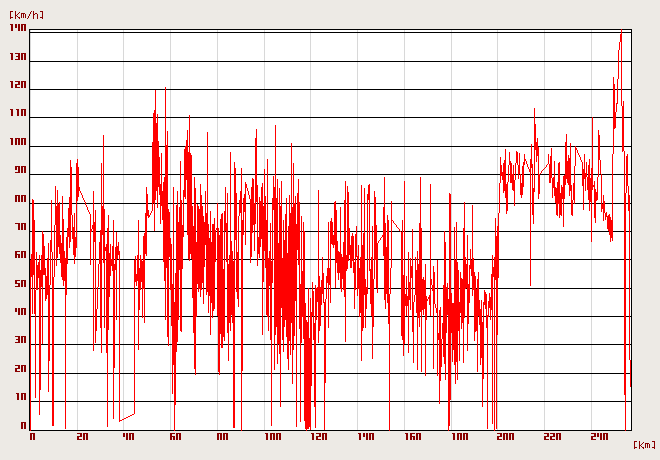This screenshot has height=460, width=660.
Task: Click the 90 label on speed axis
Action: point(19,171)
